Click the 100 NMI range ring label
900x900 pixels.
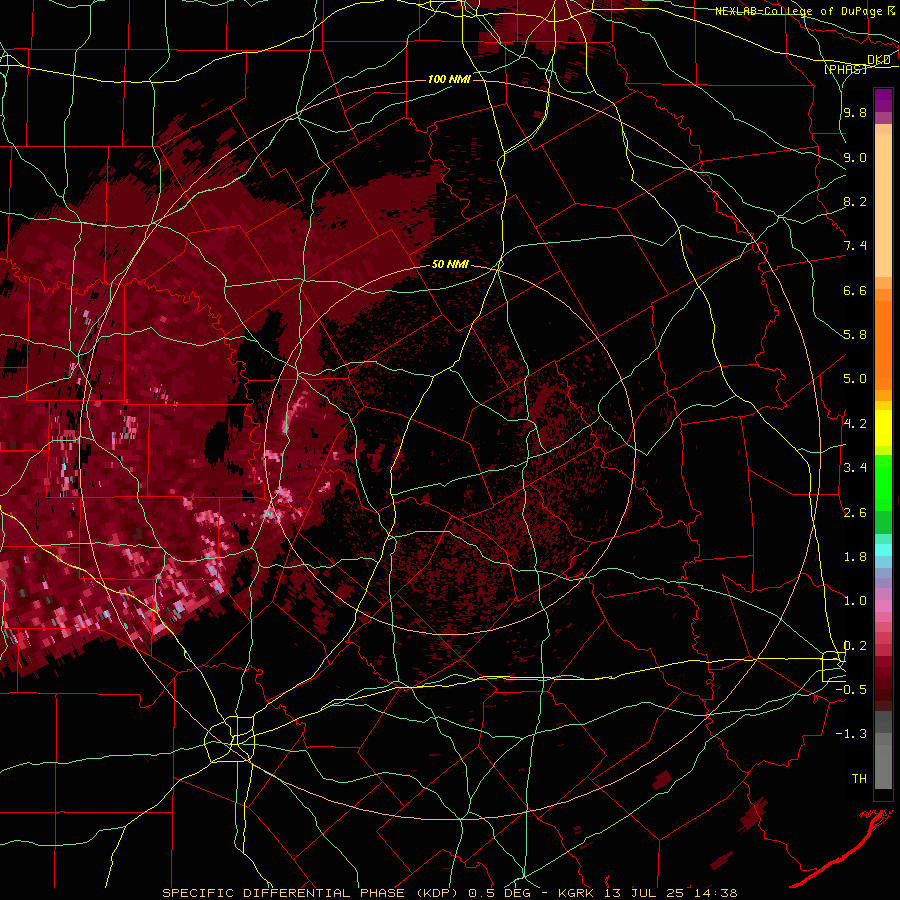[449, 79]
